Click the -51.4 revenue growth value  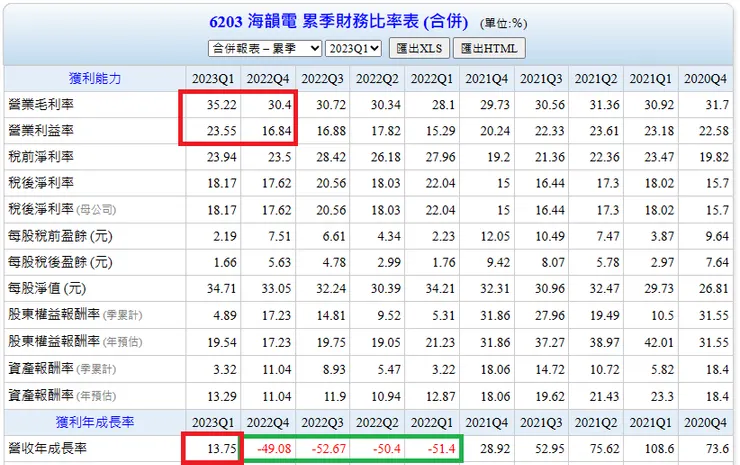[441, 448]
